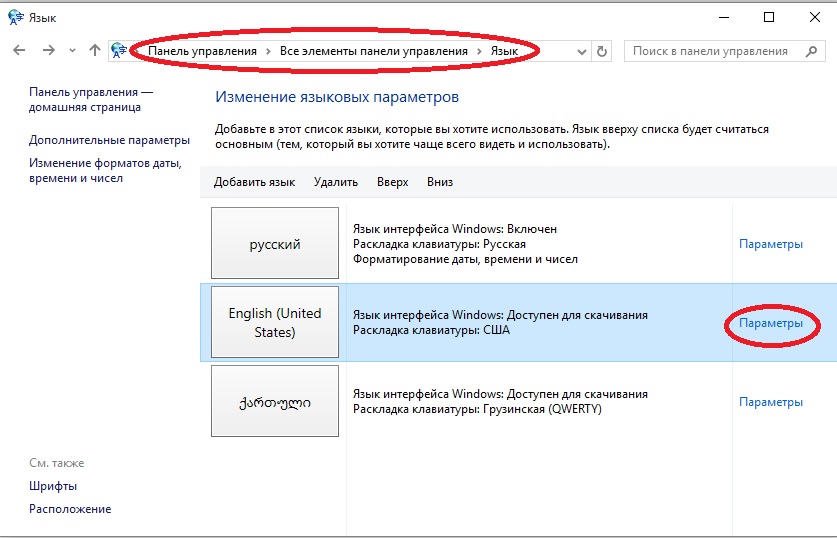Move language down with Вниз
Screen dimensions: 837x538
[x=440, y=182]
